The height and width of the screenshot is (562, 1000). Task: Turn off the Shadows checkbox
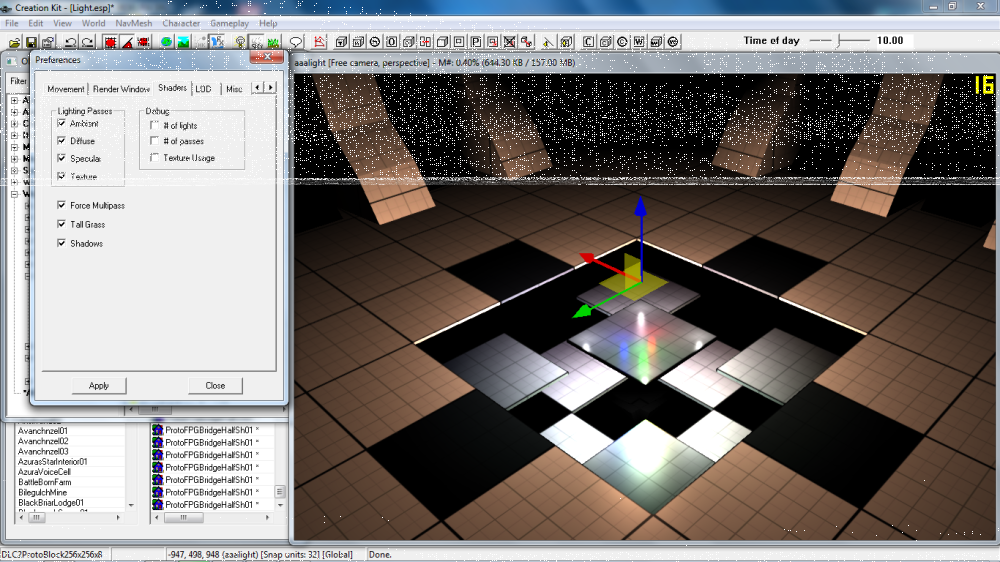point(61,243)
